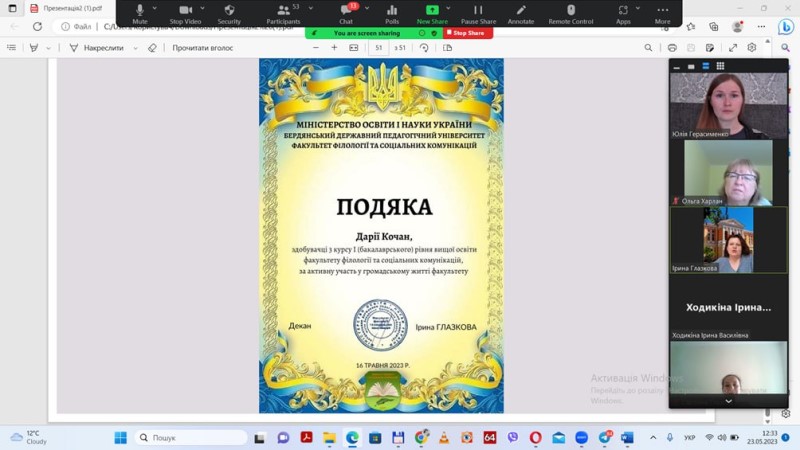Switch Zoom panel to strip view
800x450 pixels.
706,66
